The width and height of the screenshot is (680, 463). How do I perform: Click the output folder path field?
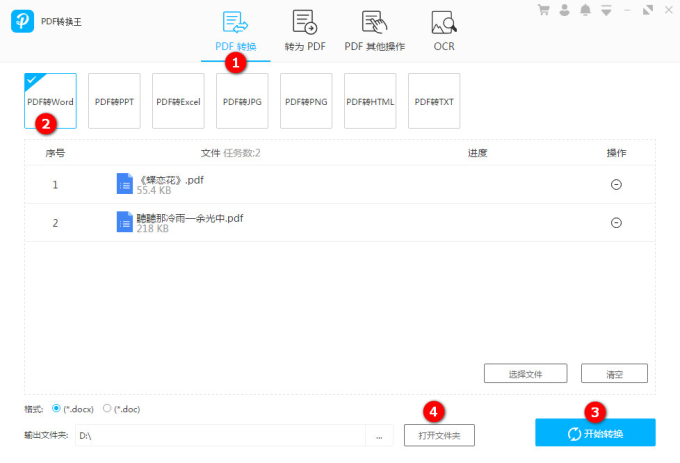click(x=220, y=436)
